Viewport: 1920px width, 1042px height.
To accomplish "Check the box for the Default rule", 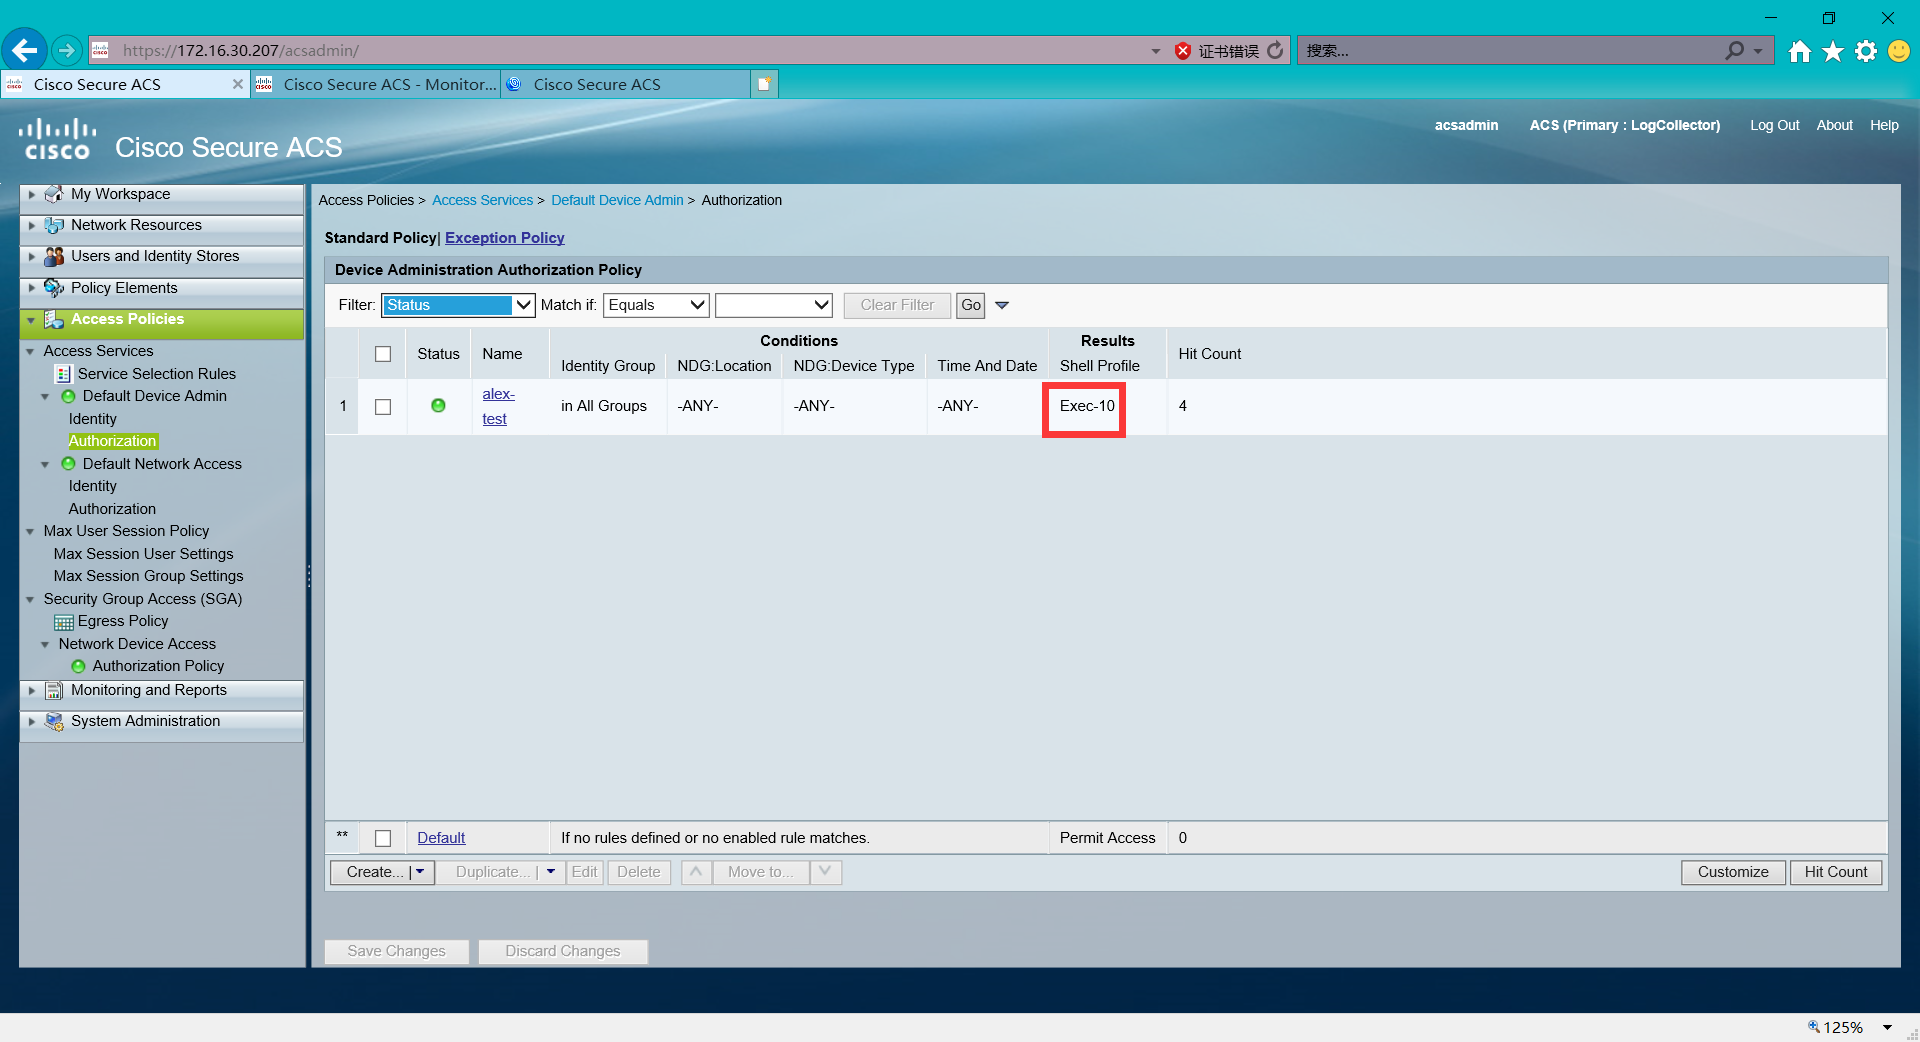I will pyautogui.click(x=383, y=838).
